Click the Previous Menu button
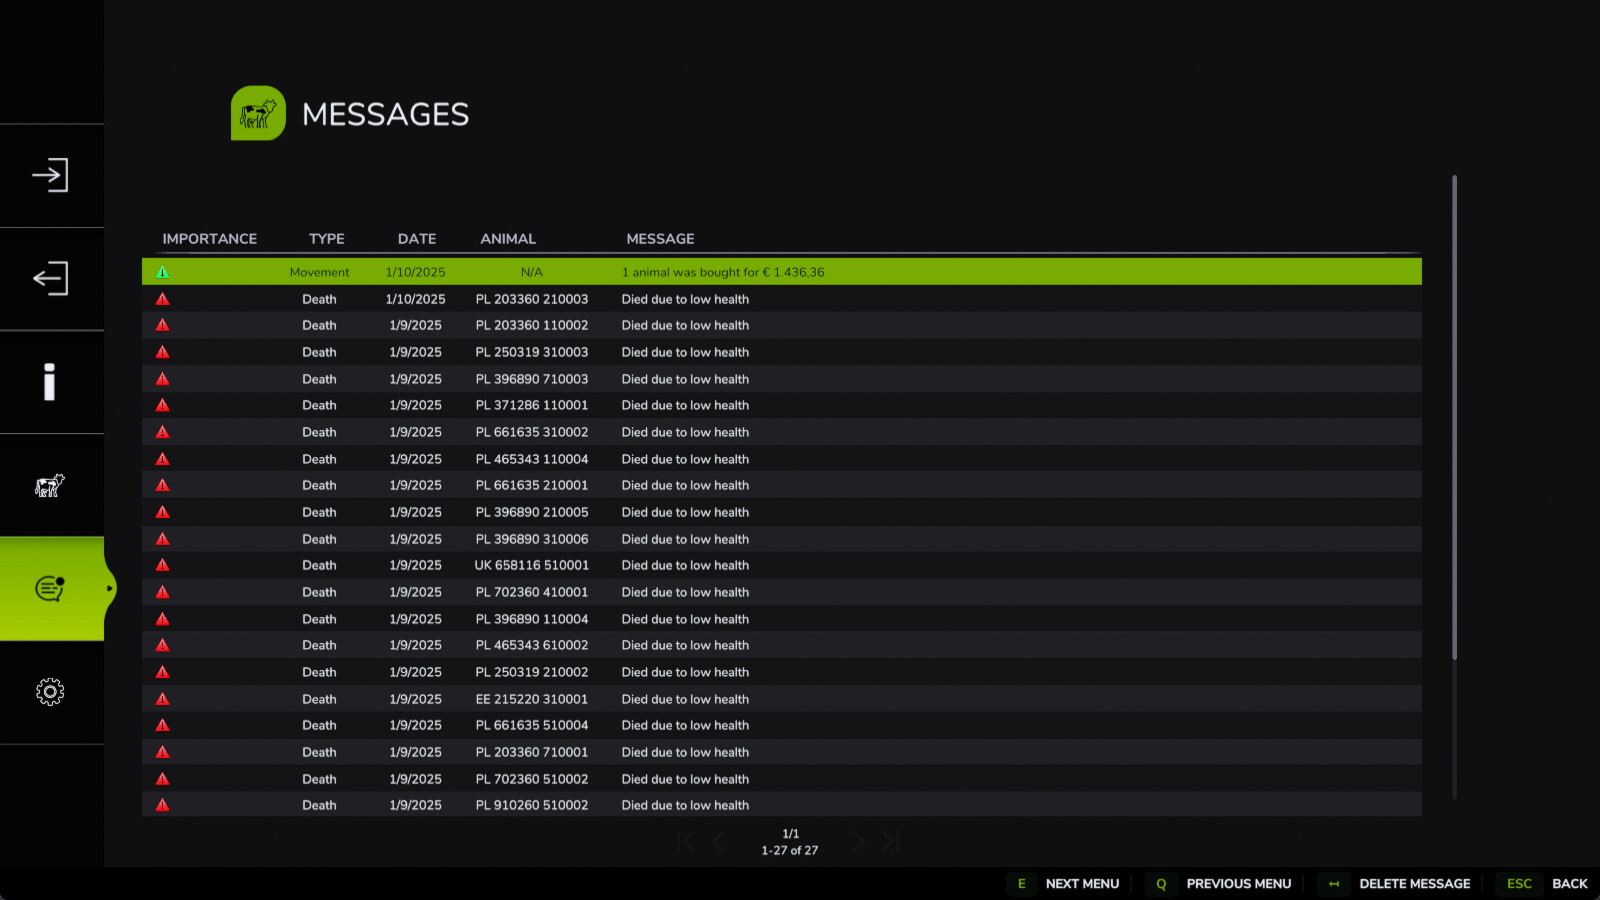Image resolution: width=1600 pixels, height=900 pixels. tap(1224, 884)
